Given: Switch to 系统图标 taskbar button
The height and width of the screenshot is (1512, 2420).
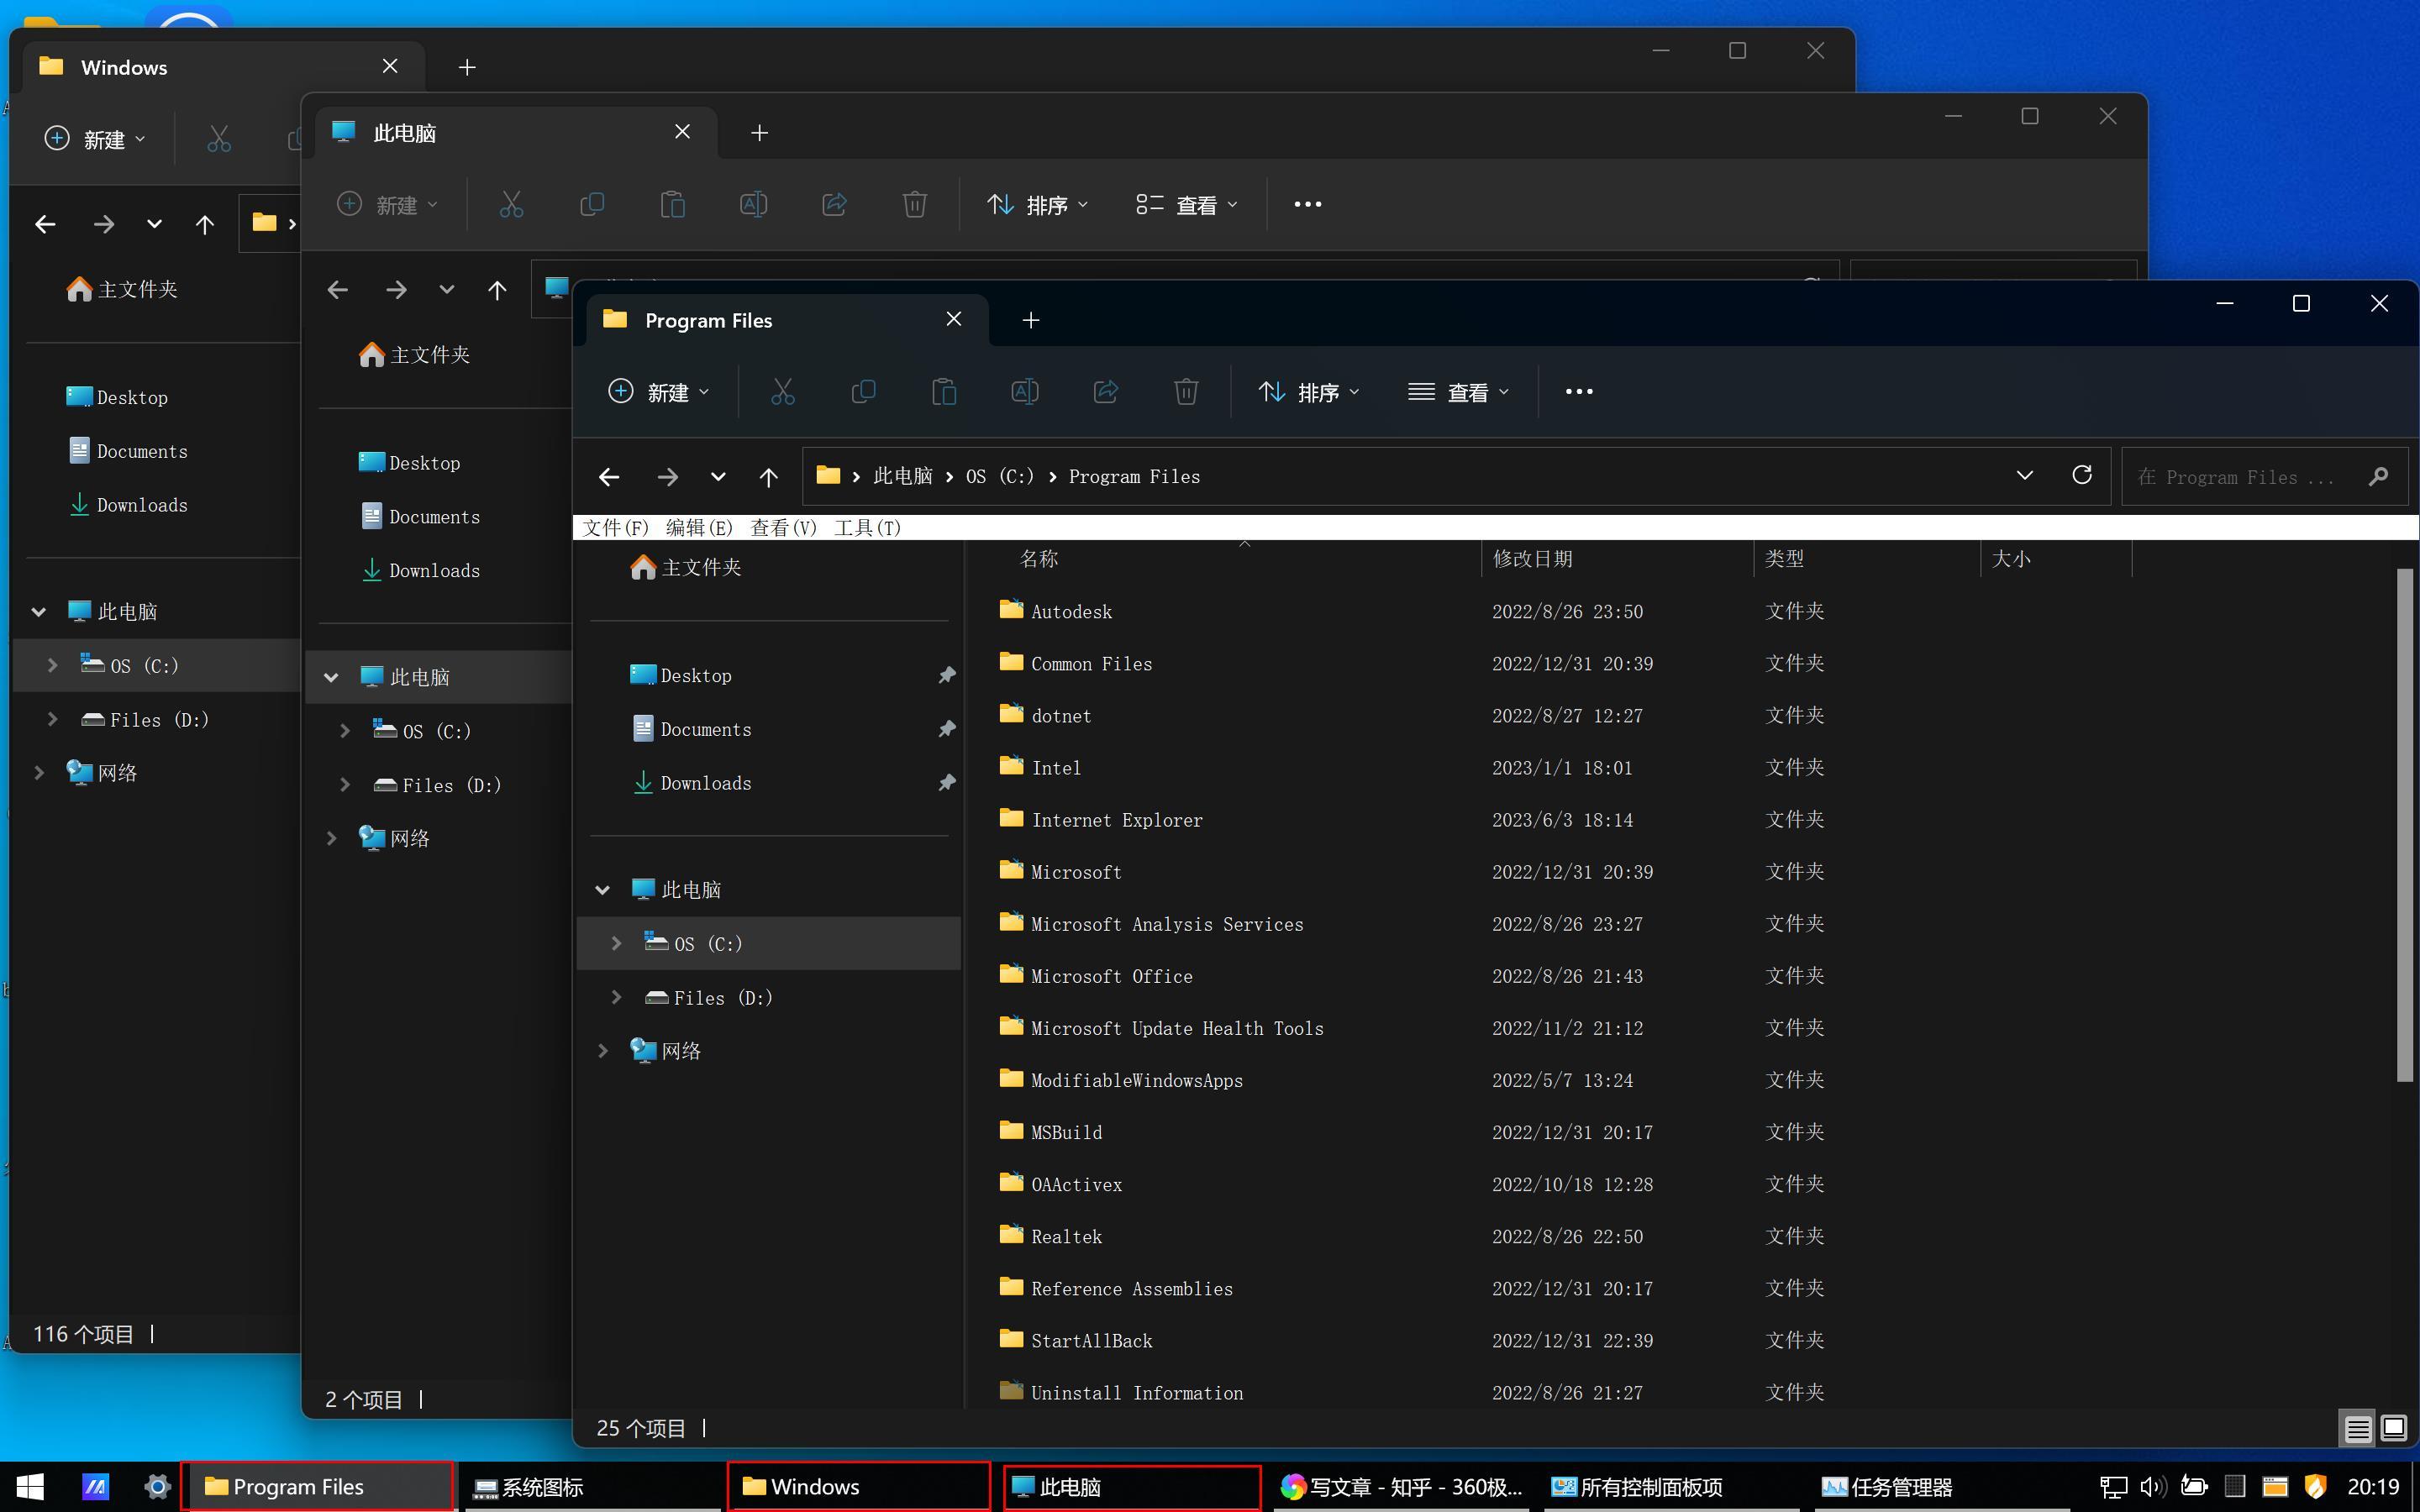Looking at the screenshot, I should coord(595,1487).
